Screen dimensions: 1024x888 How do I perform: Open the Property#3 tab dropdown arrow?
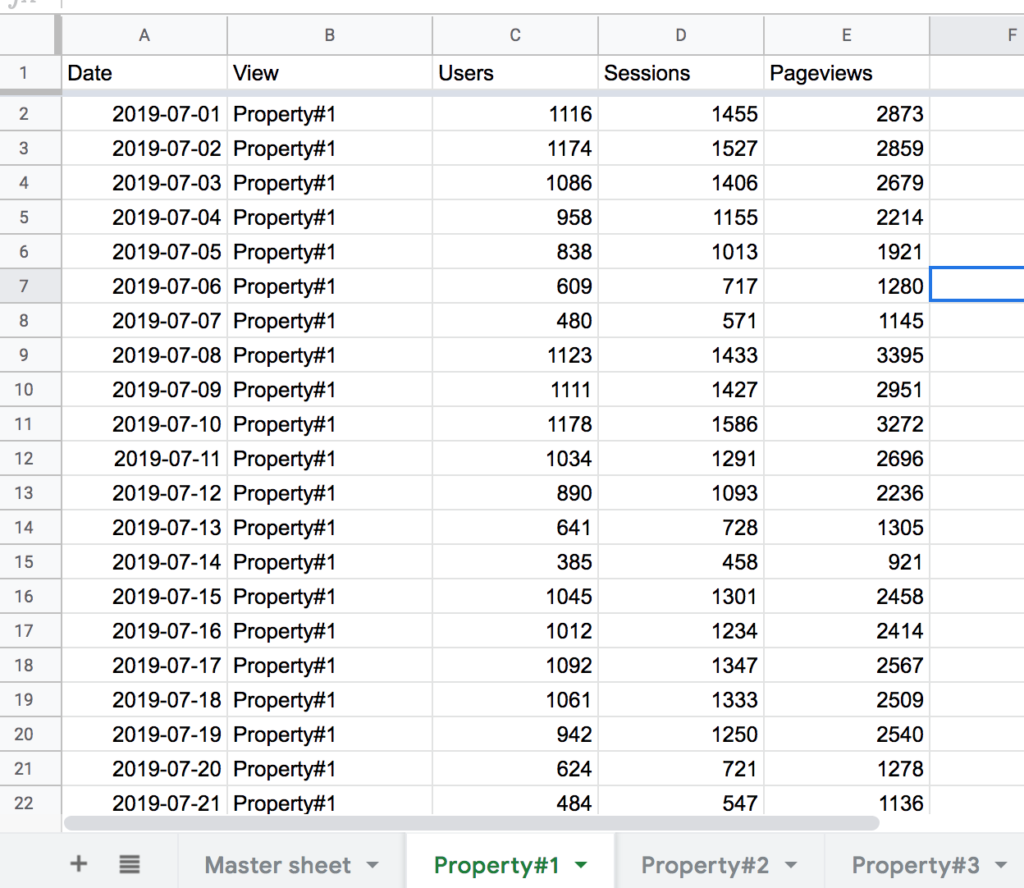click(x=1000, y=865)
